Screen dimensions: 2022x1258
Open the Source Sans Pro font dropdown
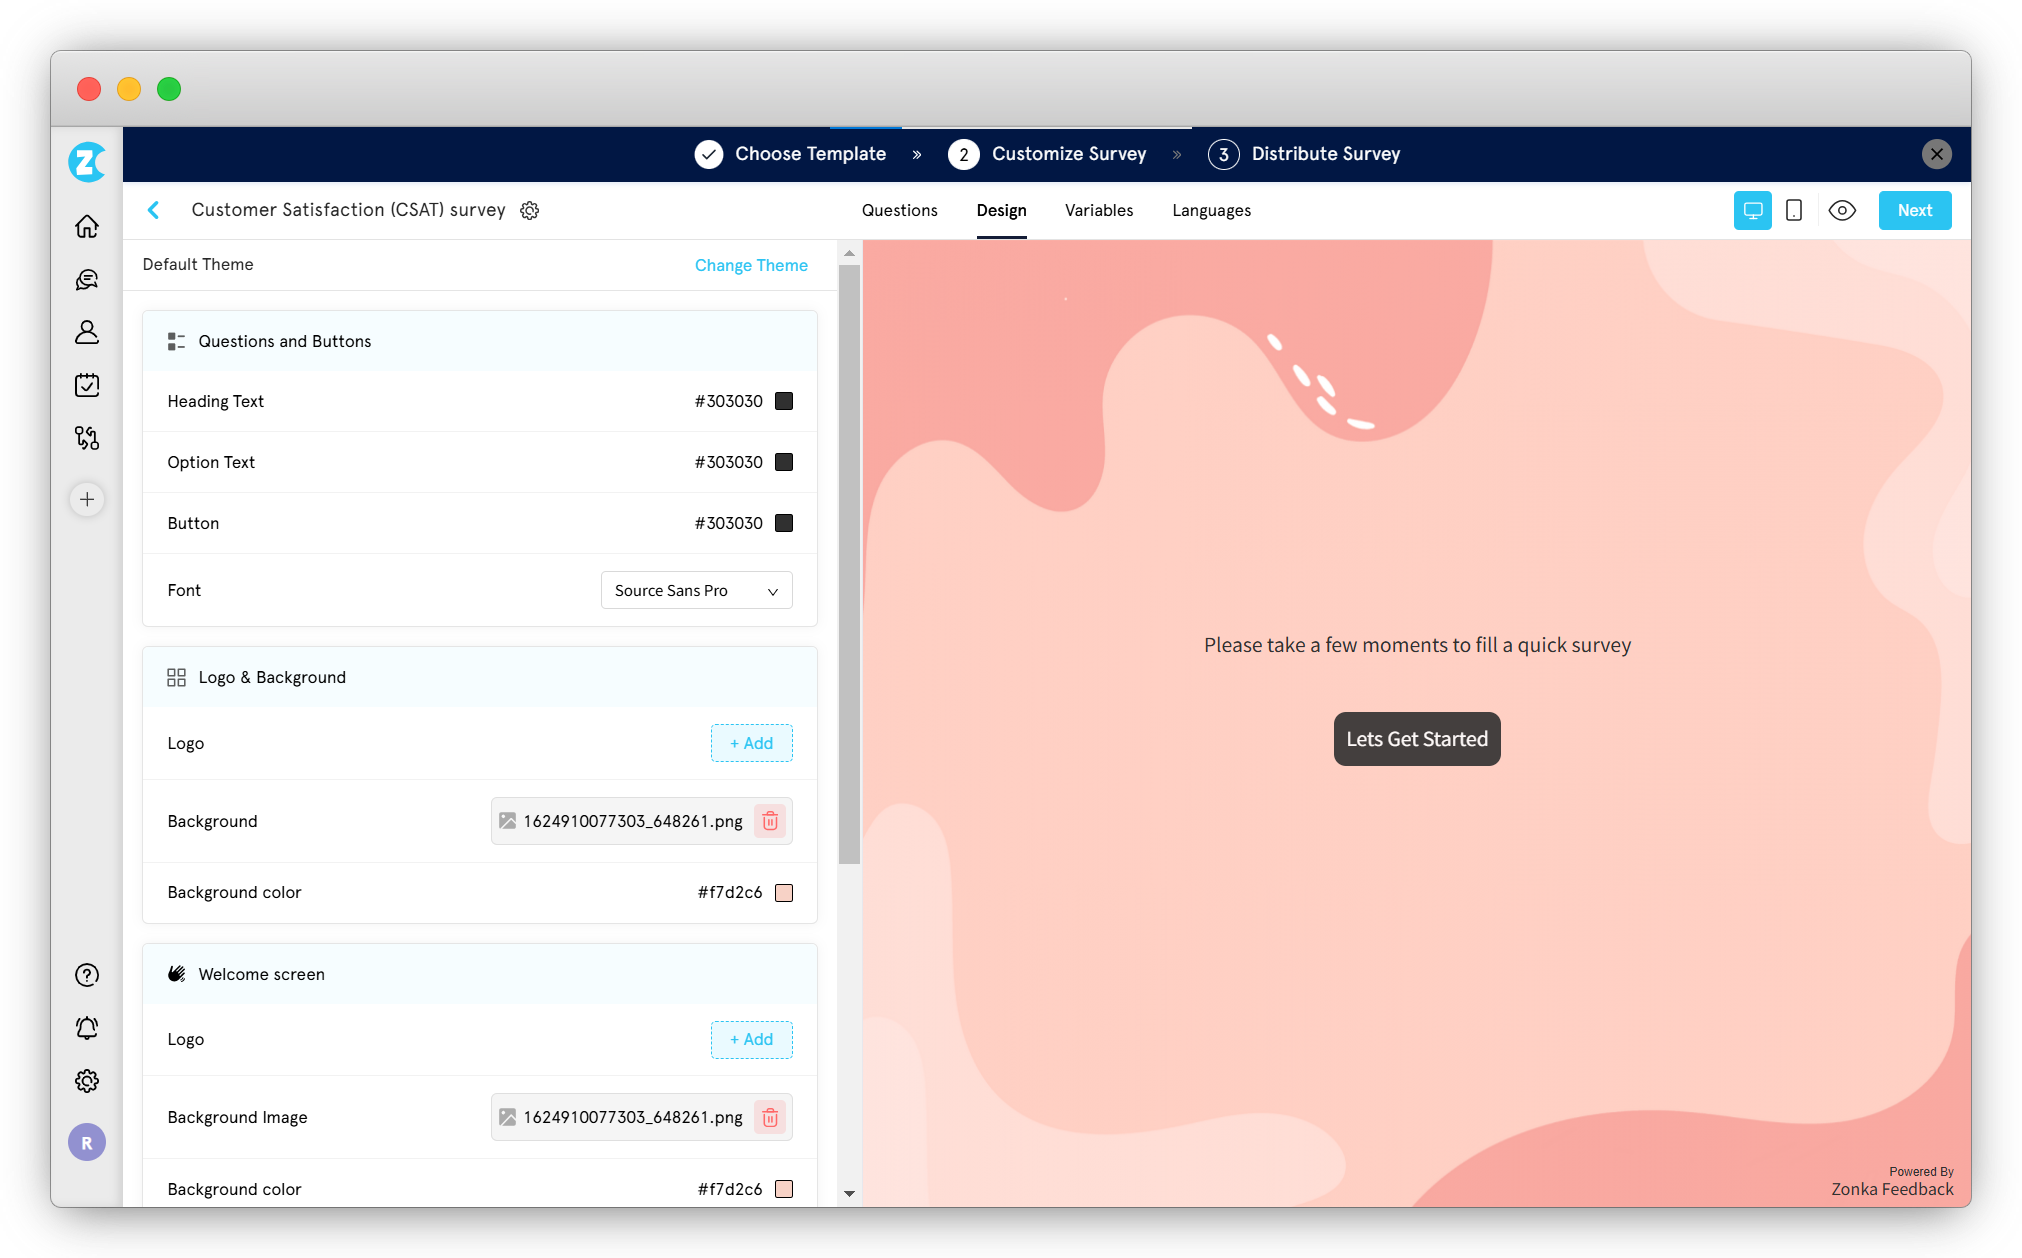696,590
